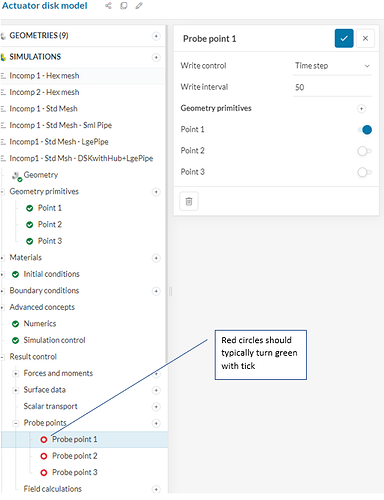Select Point 1 in the tree
The height and width of the screenshot is (500, 384).
coord(50,208)
